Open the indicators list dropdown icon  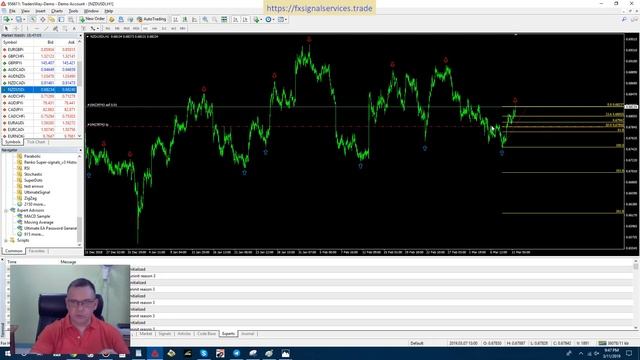pyautogui.click(x=258, y=19)
